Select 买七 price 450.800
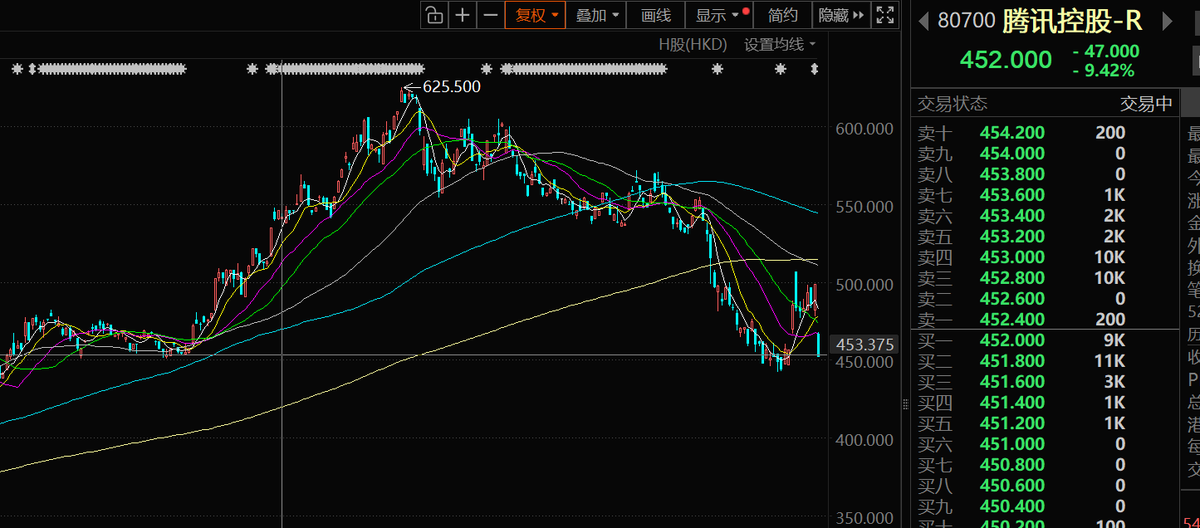Viewport: 1200px width, 528px height. click(x=1012, y=465)
